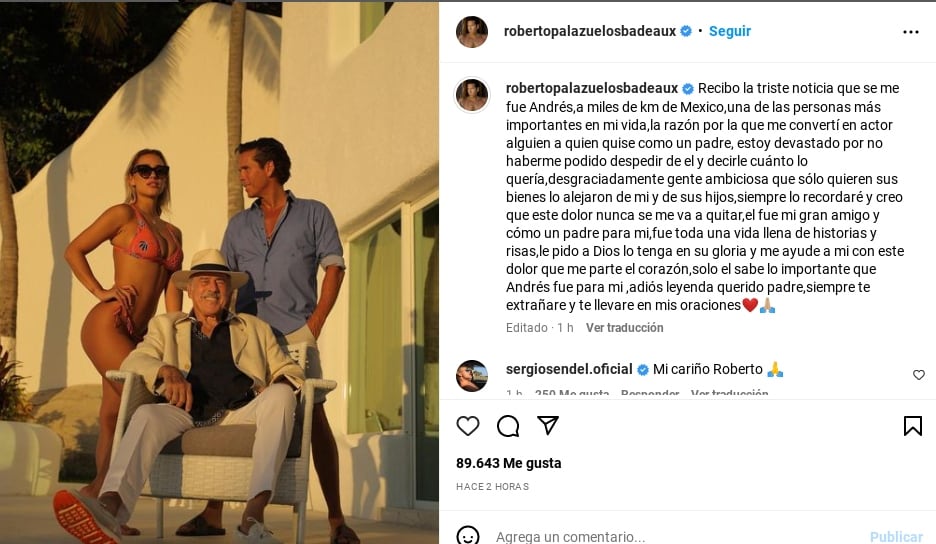Click the 'Hace 2 horas' timestamp
Image resolution: width=936 pixels, height=544 pixels.
(x=492, y=487)
